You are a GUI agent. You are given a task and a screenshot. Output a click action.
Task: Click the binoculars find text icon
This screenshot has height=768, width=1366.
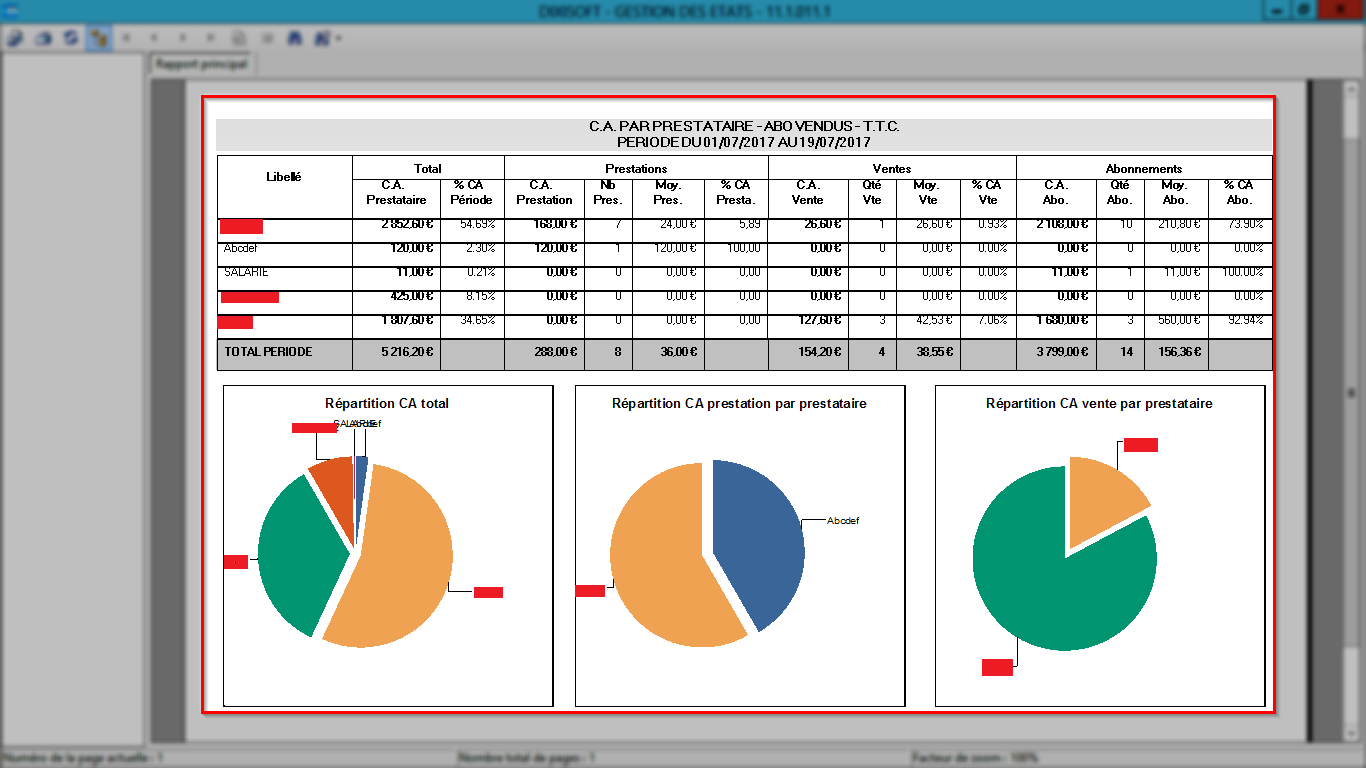[x=295, y=38]
